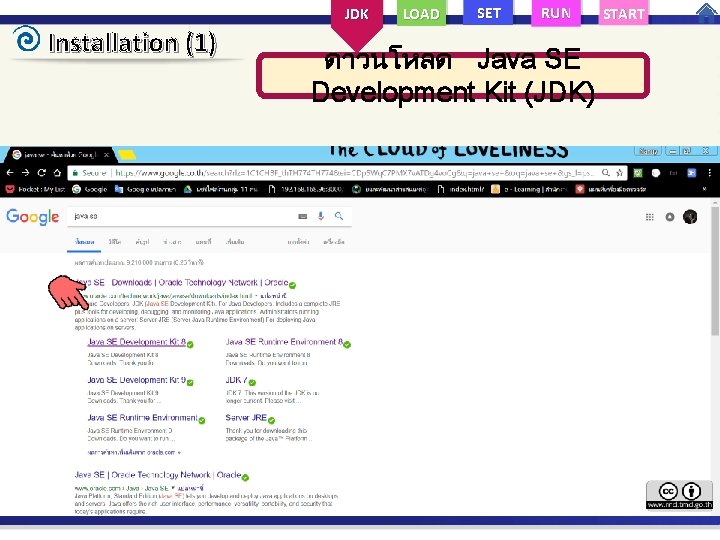Open the Server JRE sublink
720x540 pixels.
pyautogui.click(x=246, y=418)
